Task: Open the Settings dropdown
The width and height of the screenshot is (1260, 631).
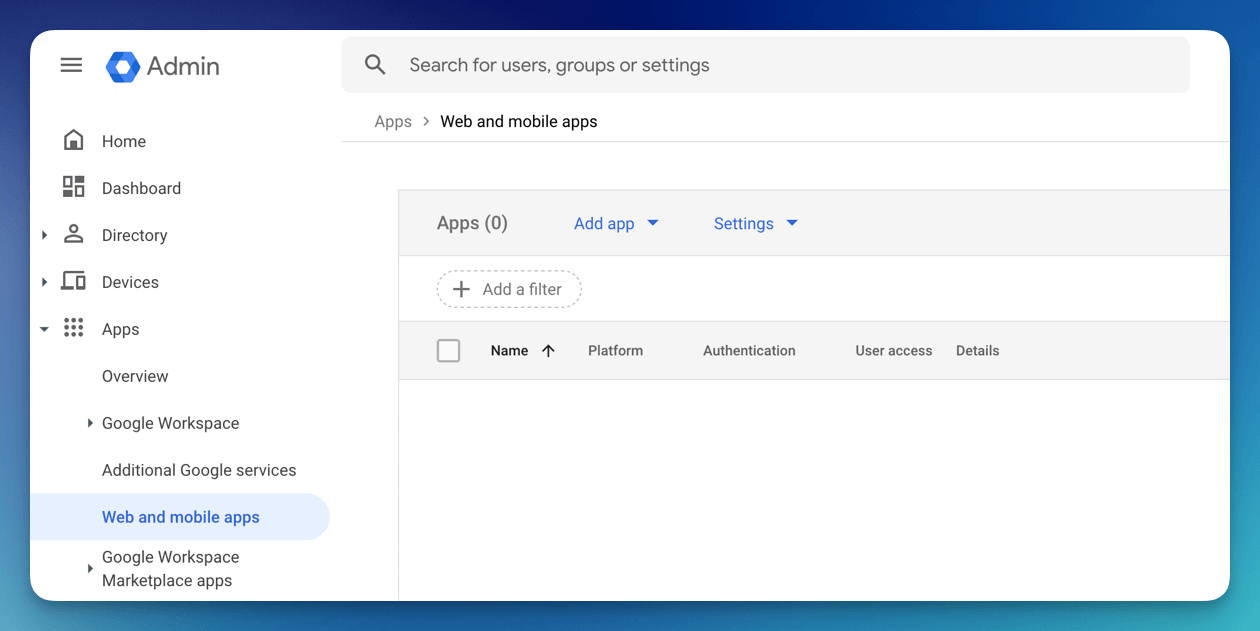Action: 756,224
